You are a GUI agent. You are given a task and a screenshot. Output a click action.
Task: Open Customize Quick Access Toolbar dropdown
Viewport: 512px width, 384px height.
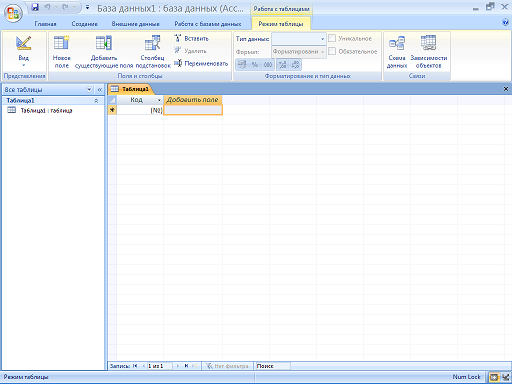pyautogui.click(x=88, y=7)
